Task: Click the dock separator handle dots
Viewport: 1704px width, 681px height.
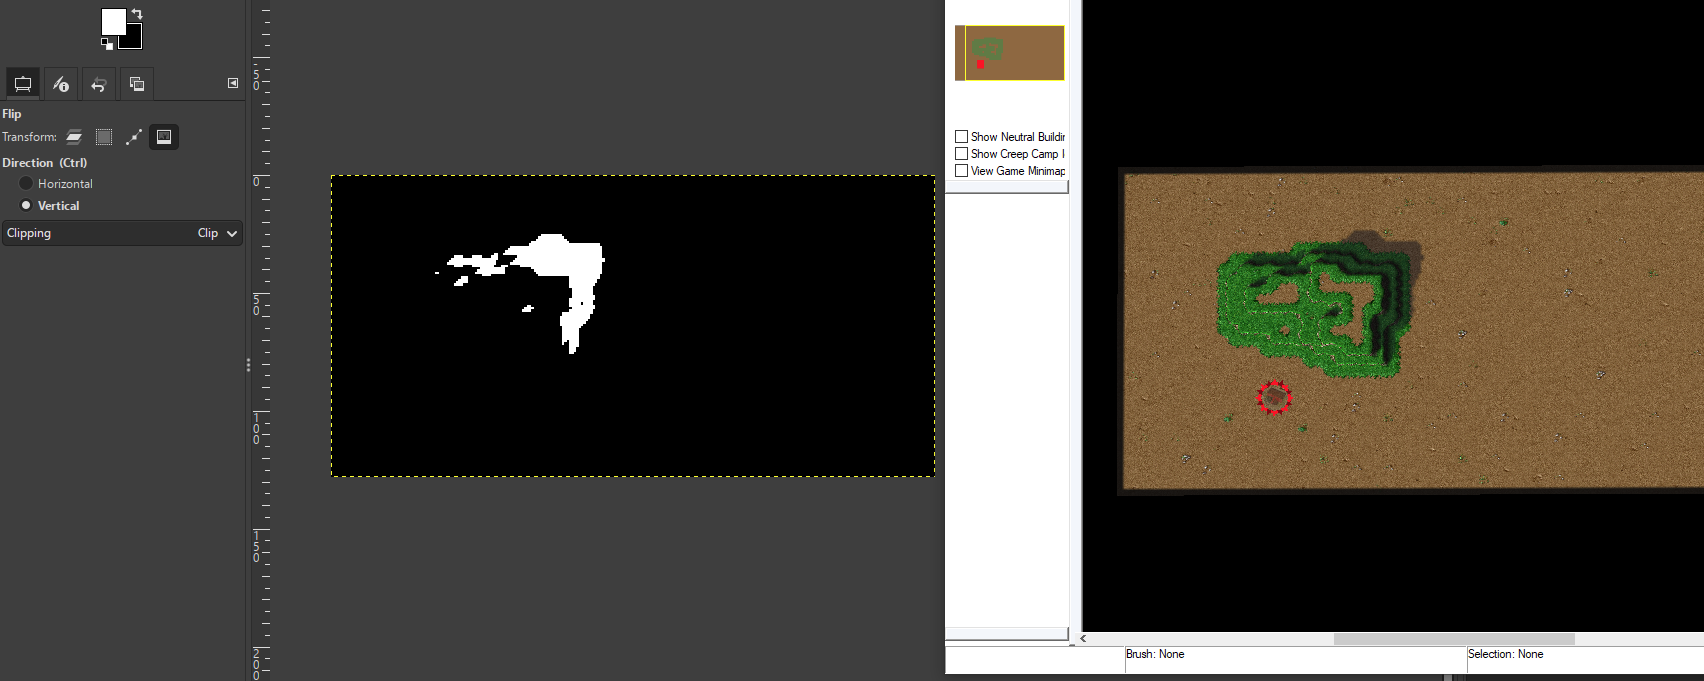Action: point(248,365)
